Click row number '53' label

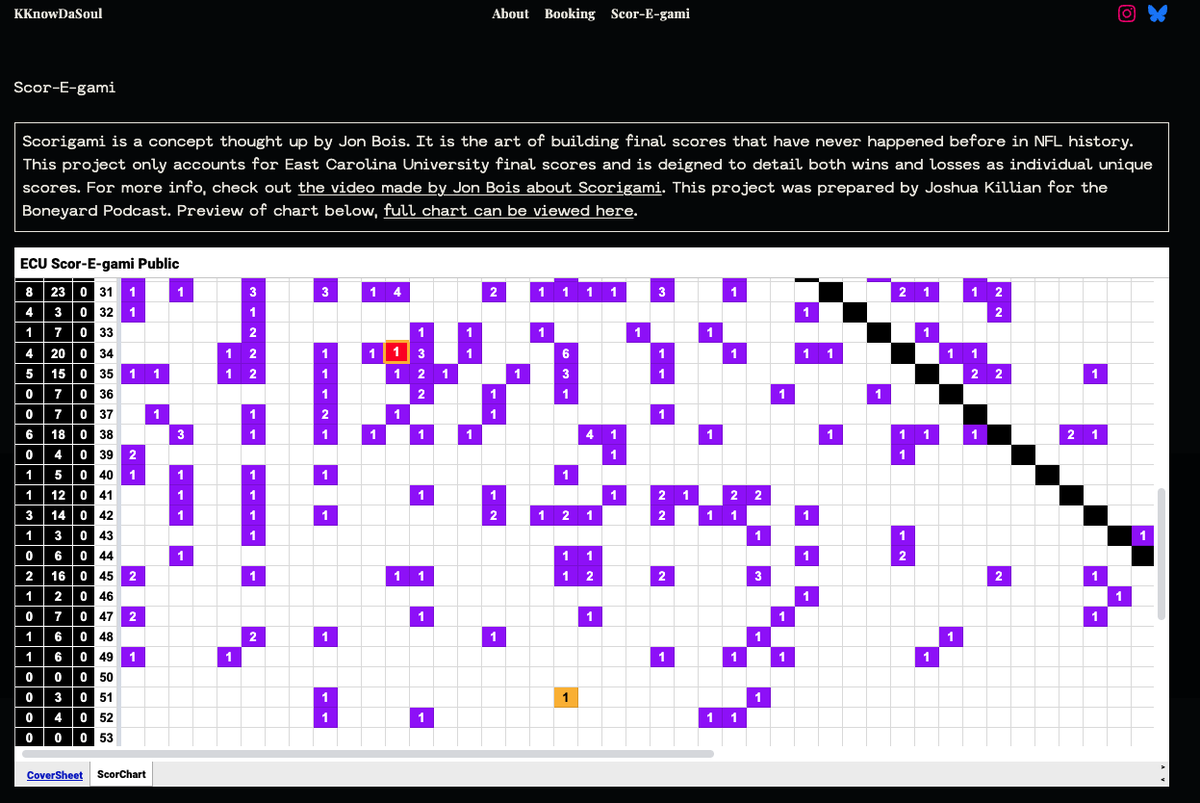pos(107,738)
